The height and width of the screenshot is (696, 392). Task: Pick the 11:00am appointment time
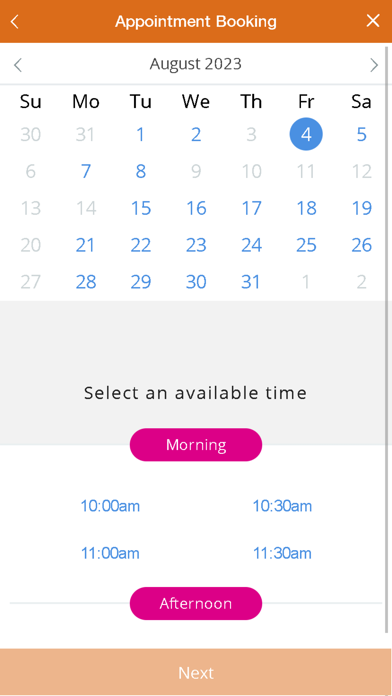coord(110,554)
